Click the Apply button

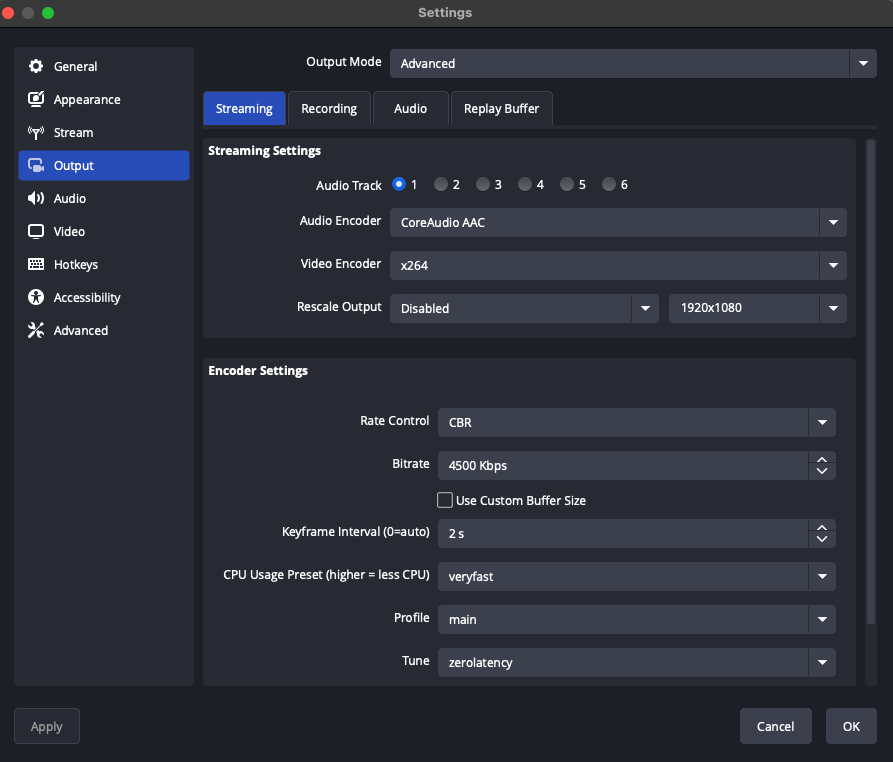tap(46, 726)
